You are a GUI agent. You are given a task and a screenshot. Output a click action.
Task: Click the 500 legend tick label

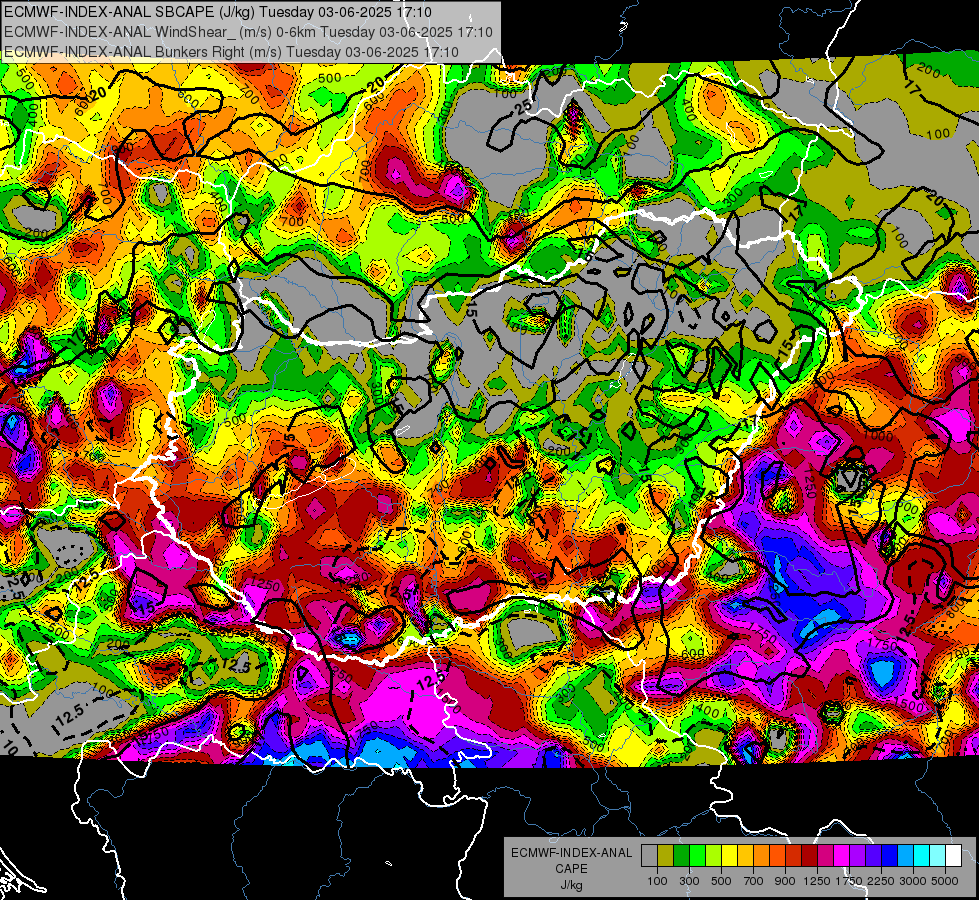(721, 881)
